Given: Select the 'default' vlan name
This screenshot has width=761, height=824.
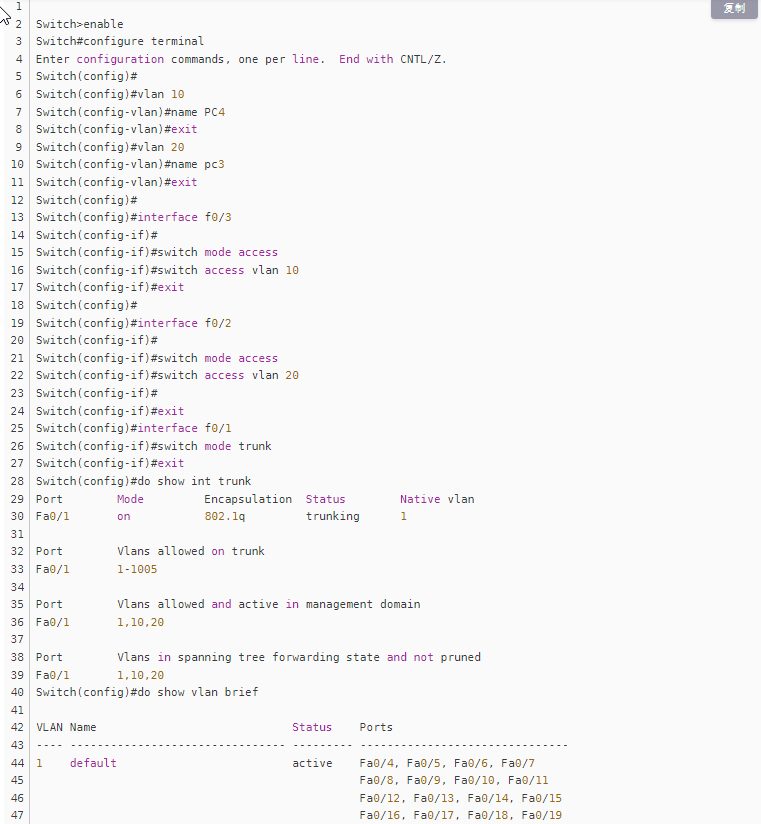Looking at the screenshot, I should (x=93, y=763).
